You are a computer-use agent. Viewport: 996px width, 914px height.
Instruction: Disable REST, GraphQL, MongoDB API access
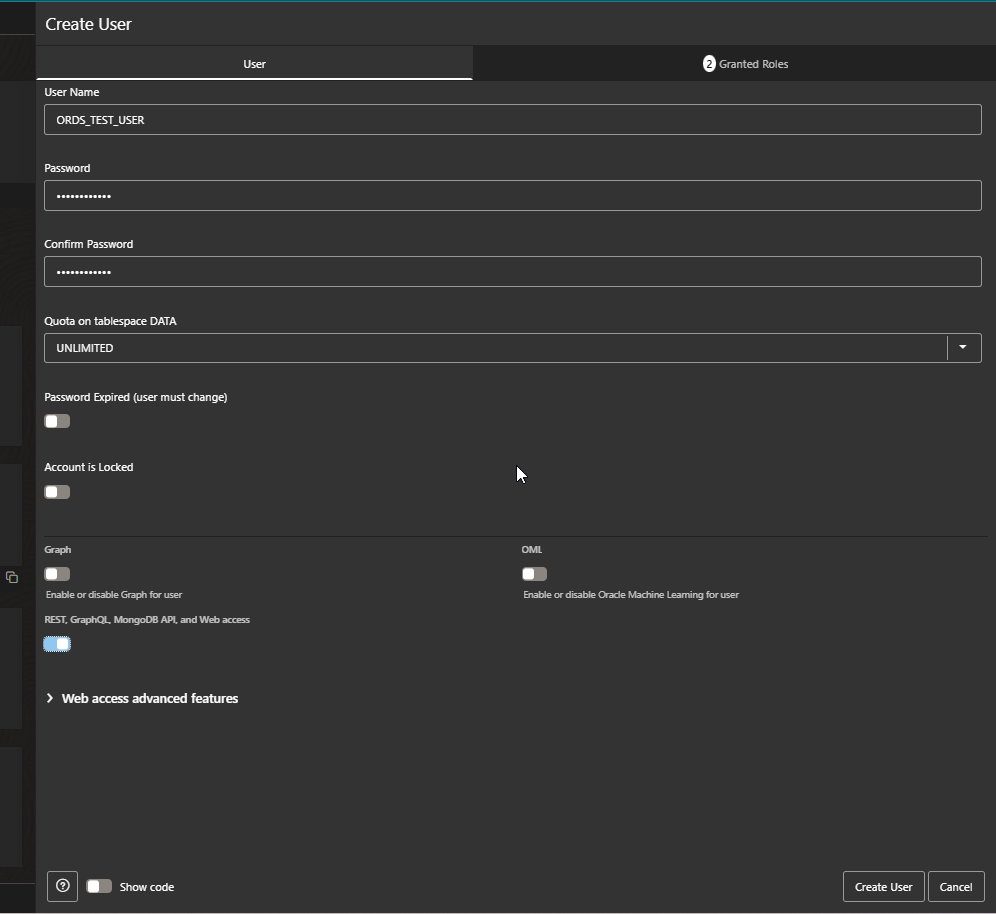[57, 643]
